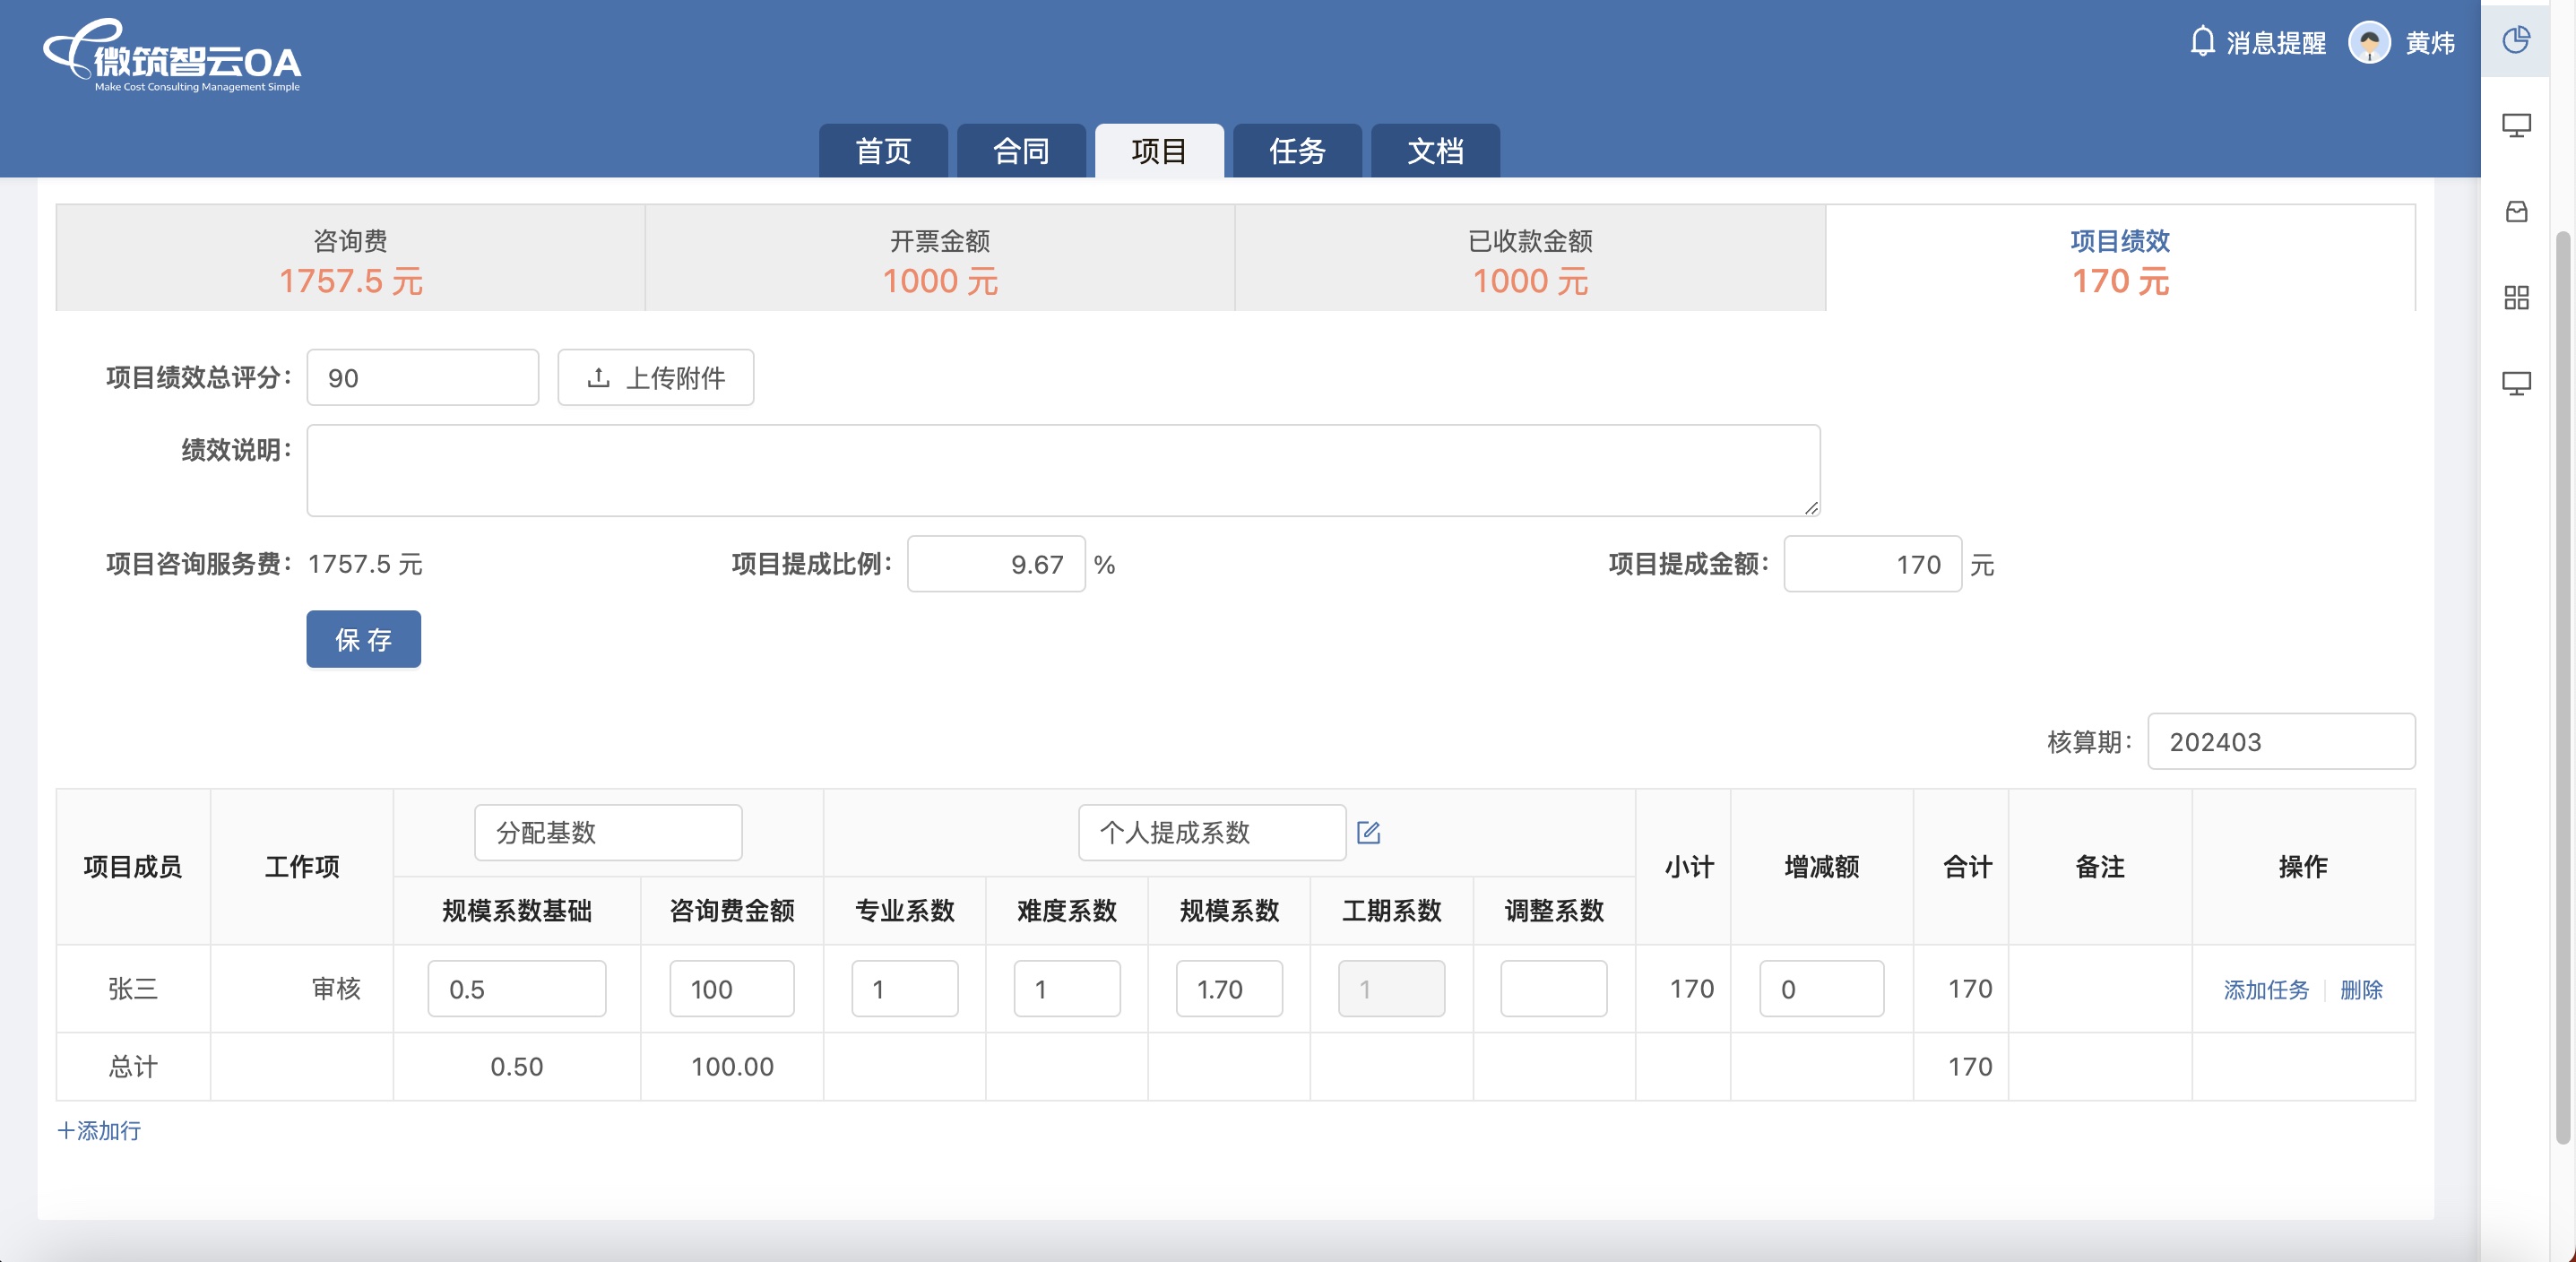
Task: Switch to the 任务 tab
Action: click(1297, 151)
